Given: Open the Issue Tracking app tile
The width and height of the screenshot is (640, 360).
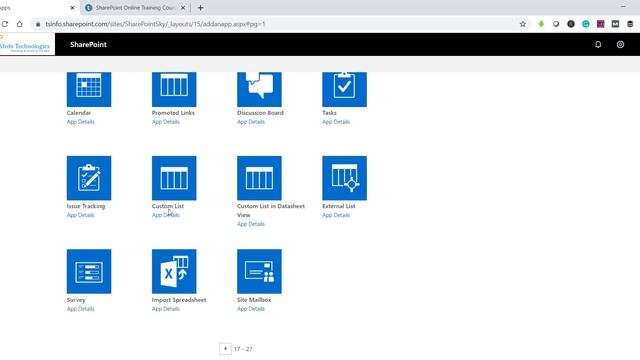Looking at the screenshot, I should 89,178.
